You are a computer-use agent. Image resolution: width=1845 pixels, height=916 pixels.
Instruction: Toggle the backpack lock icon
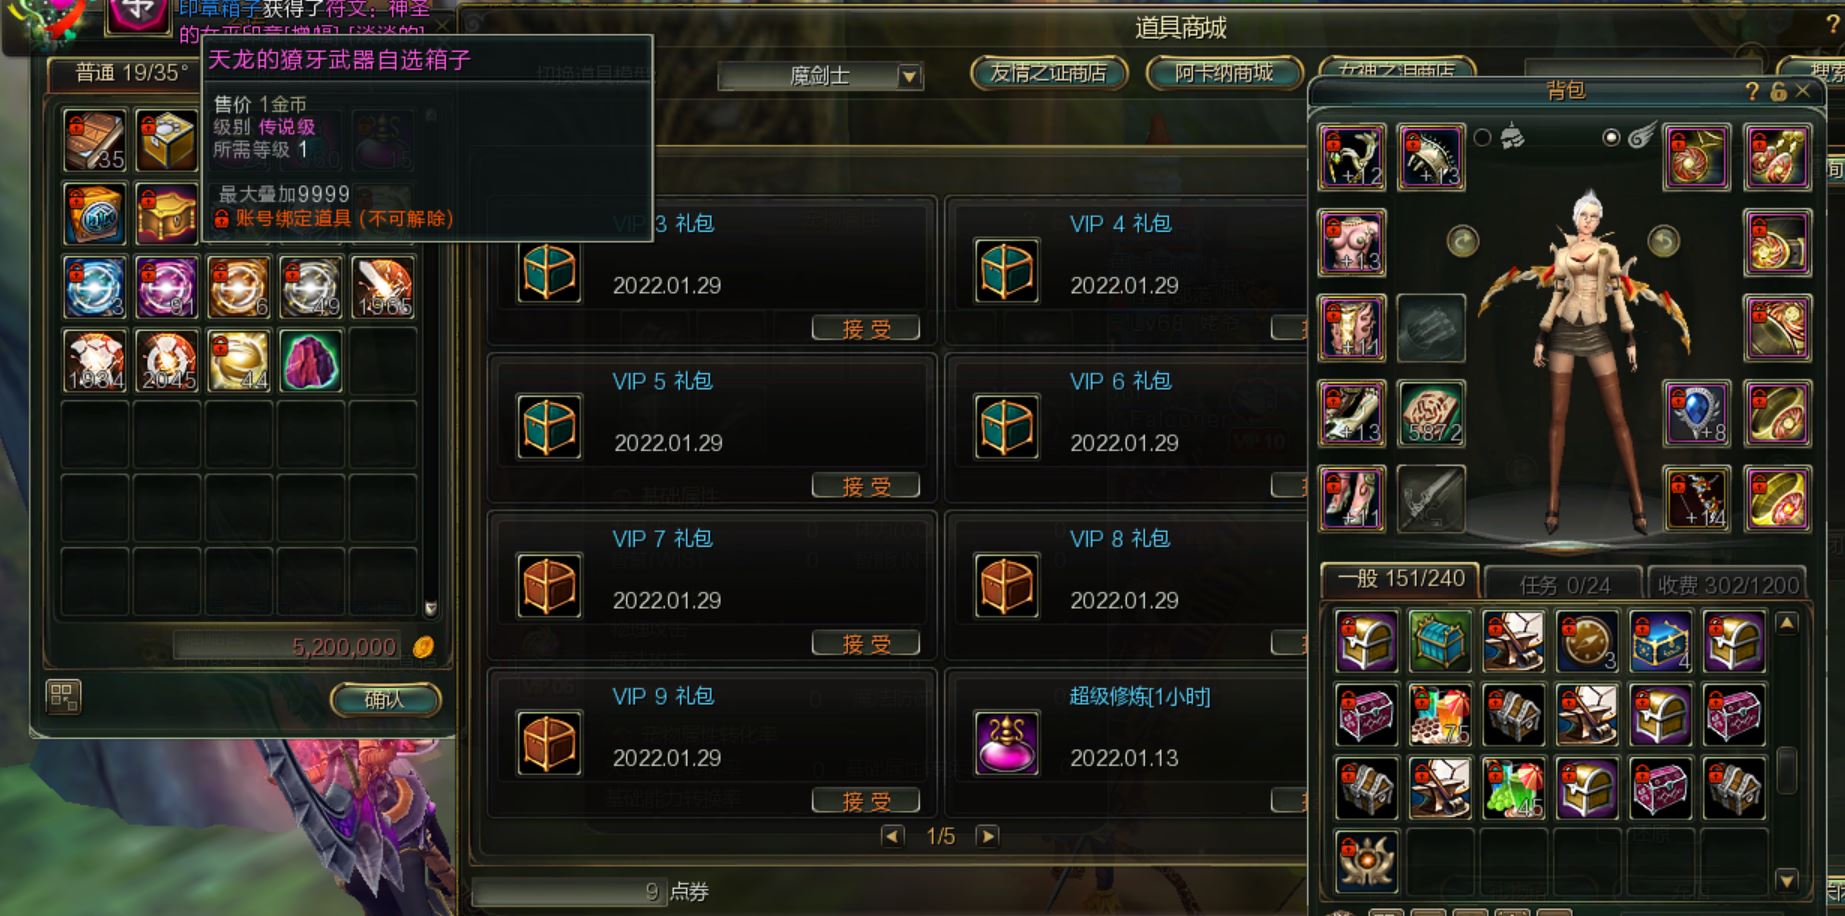pyautogui.click(x=1778, y=91)
